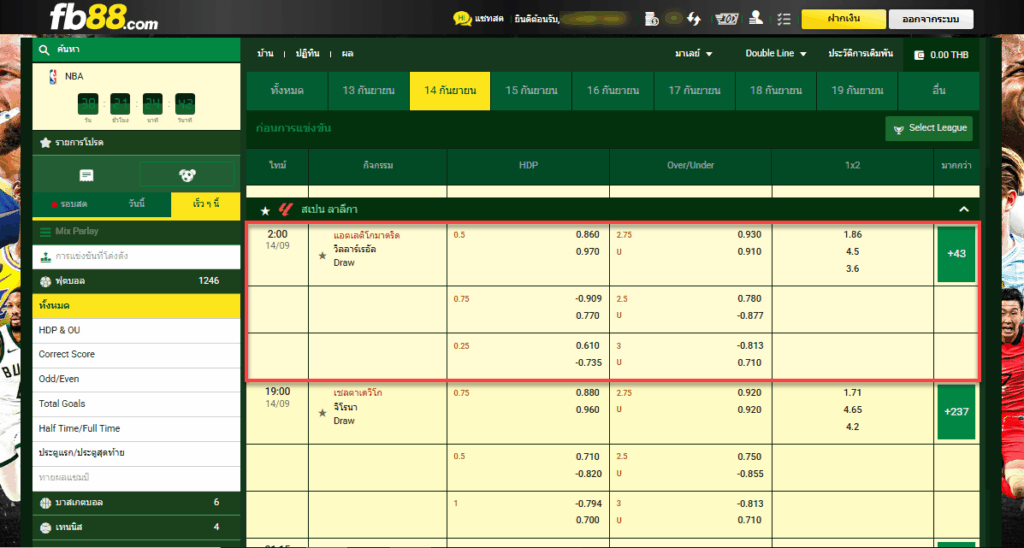Image resolution: width=1024 pixels, height=548 pixels.
Task: Open ประวัติการเดิมพัน bet history
Action: [x=861, y=54]
